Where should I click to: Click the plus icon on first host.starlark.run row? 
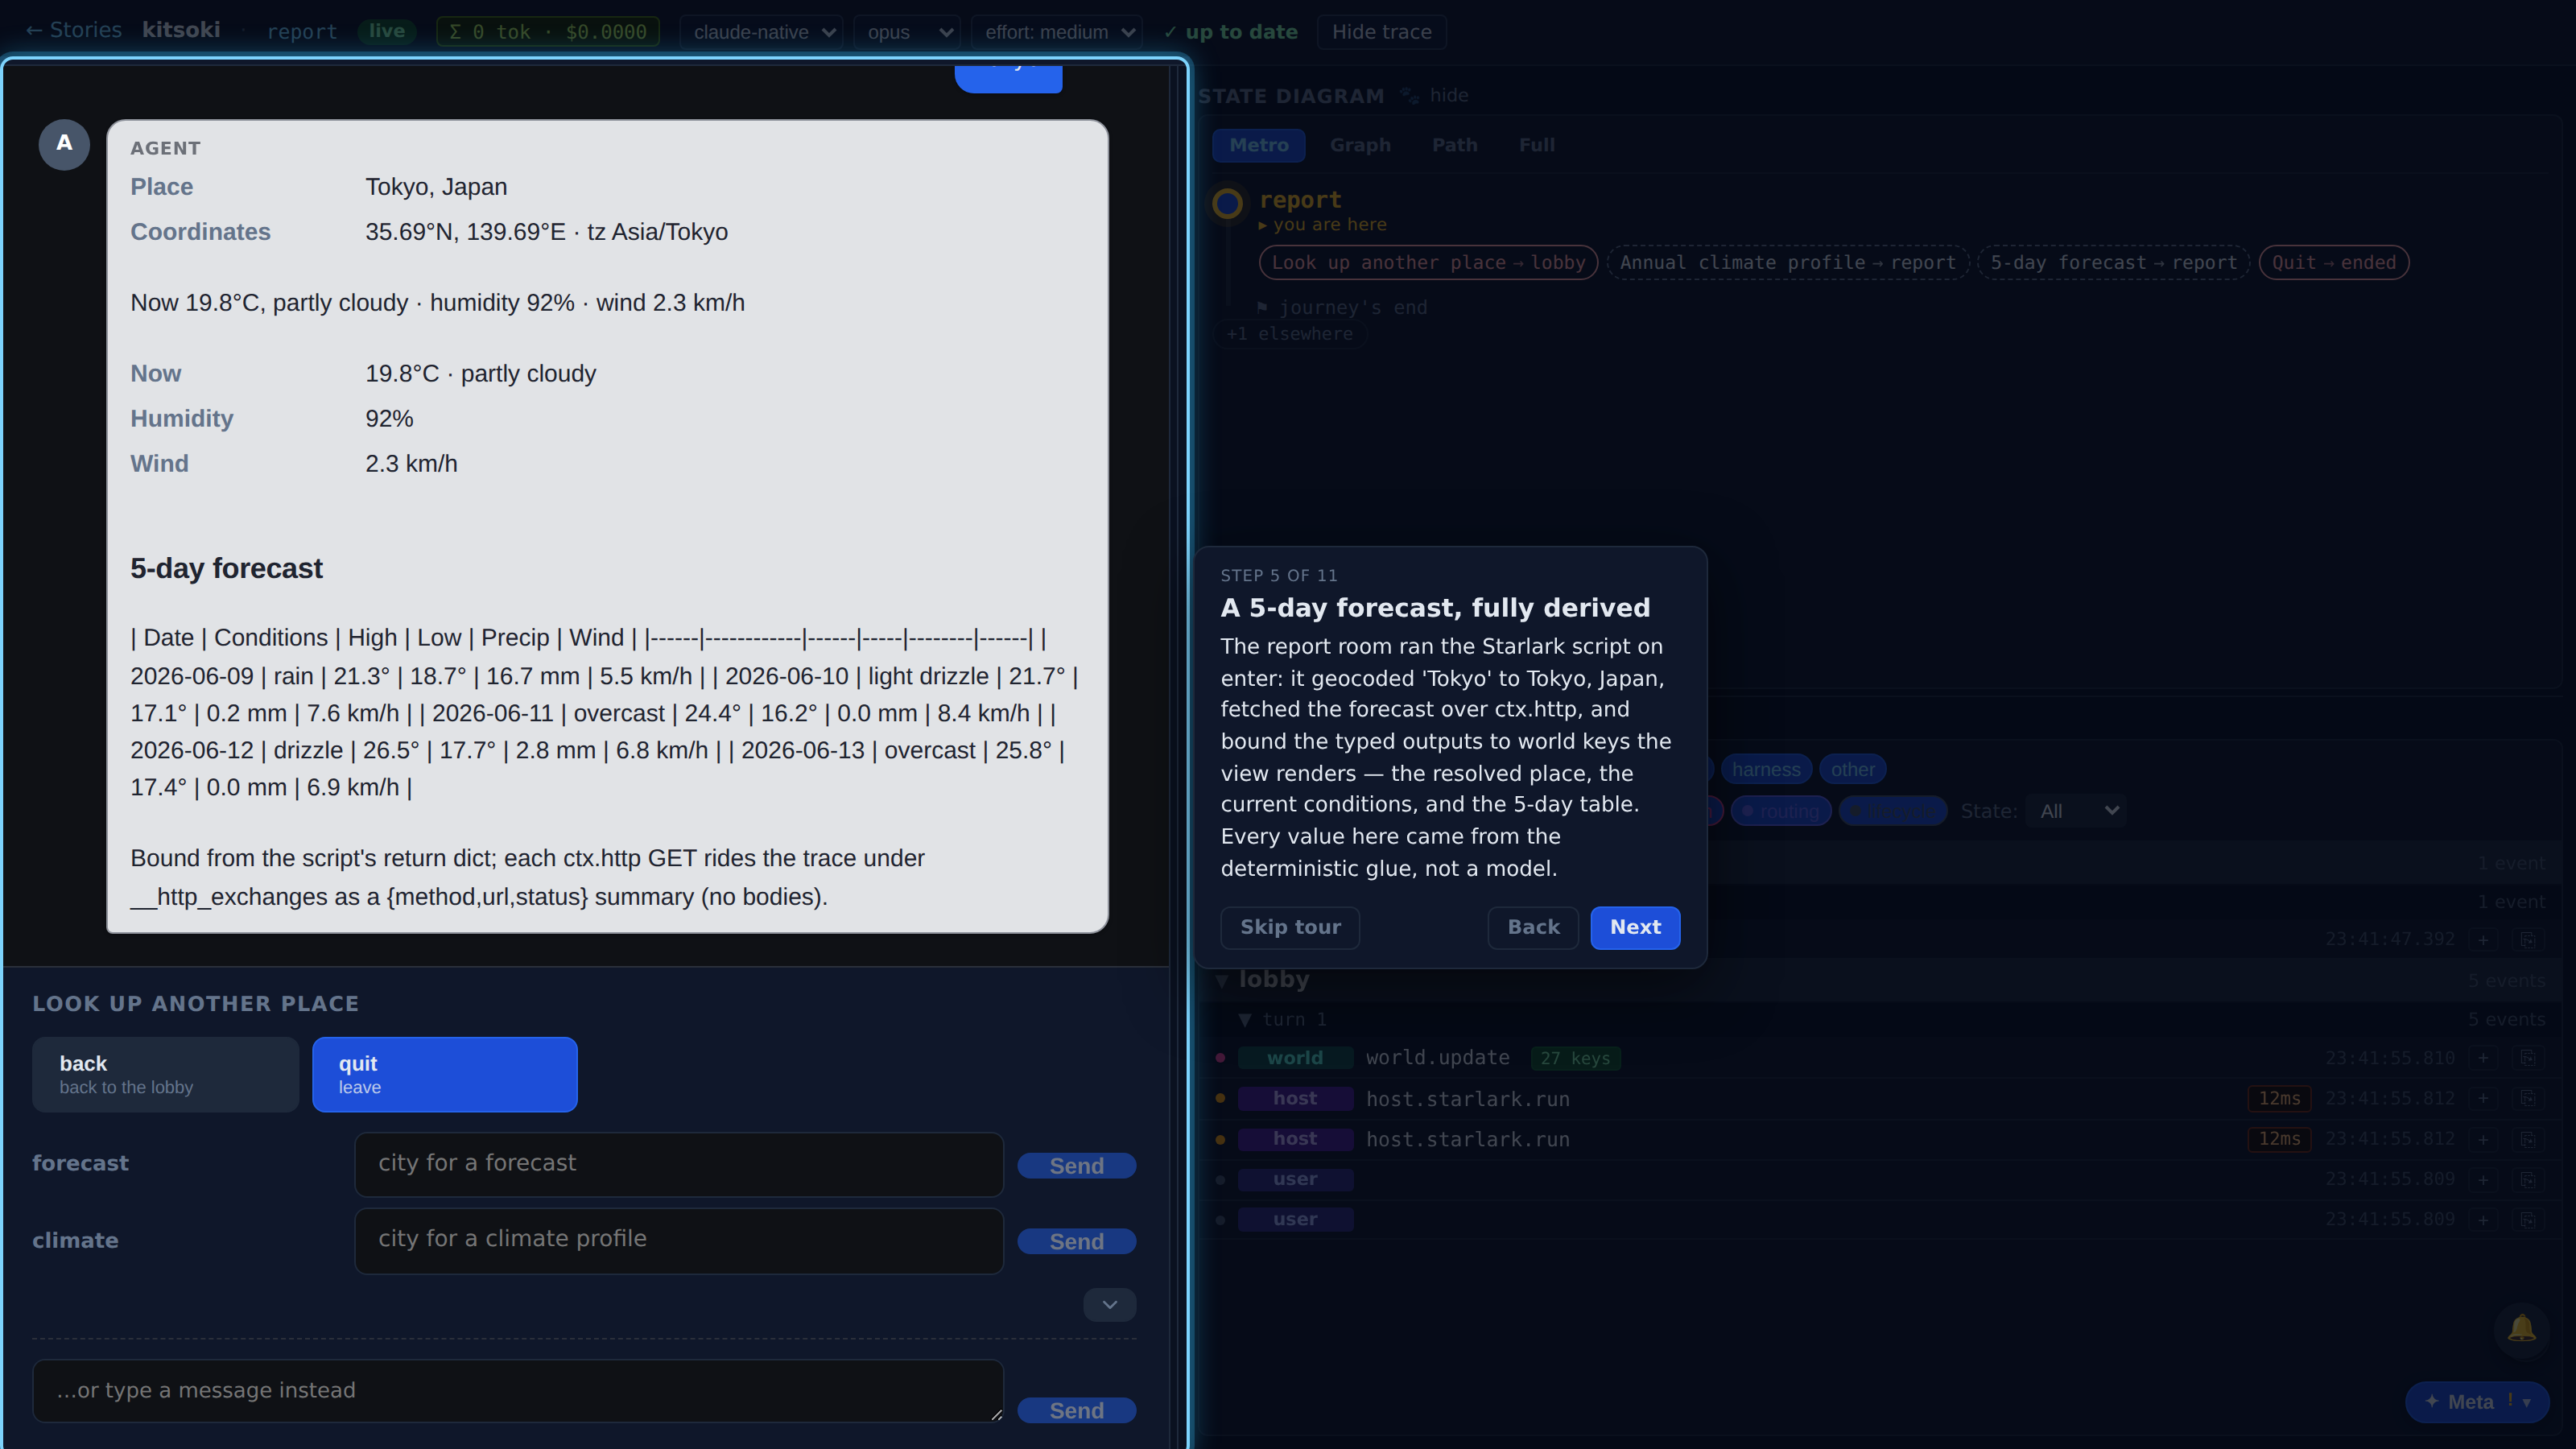[x=2483, y=1098]
